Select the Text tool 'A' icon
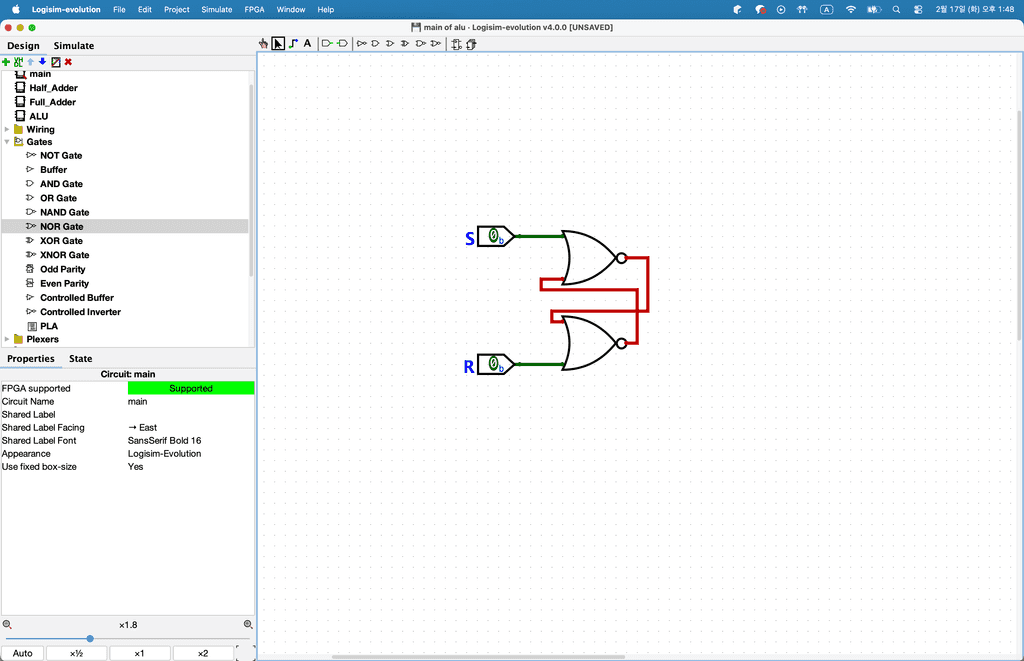This screenshot has height=661, width=1024. tap(307, 44)
